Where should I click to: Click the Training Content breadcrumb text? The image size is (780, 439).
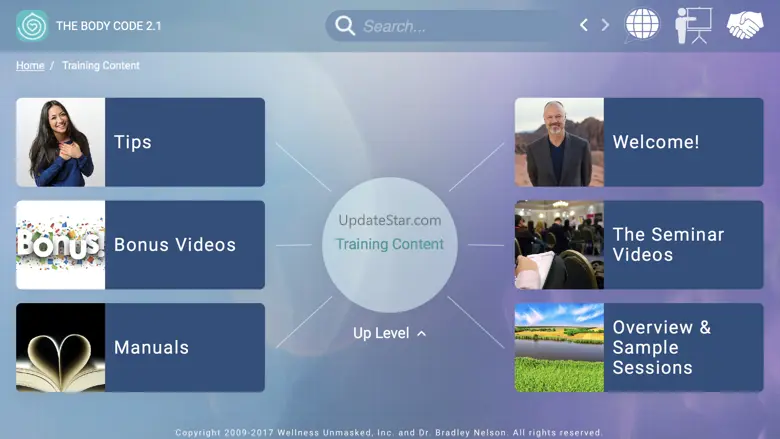coord(101,66)
